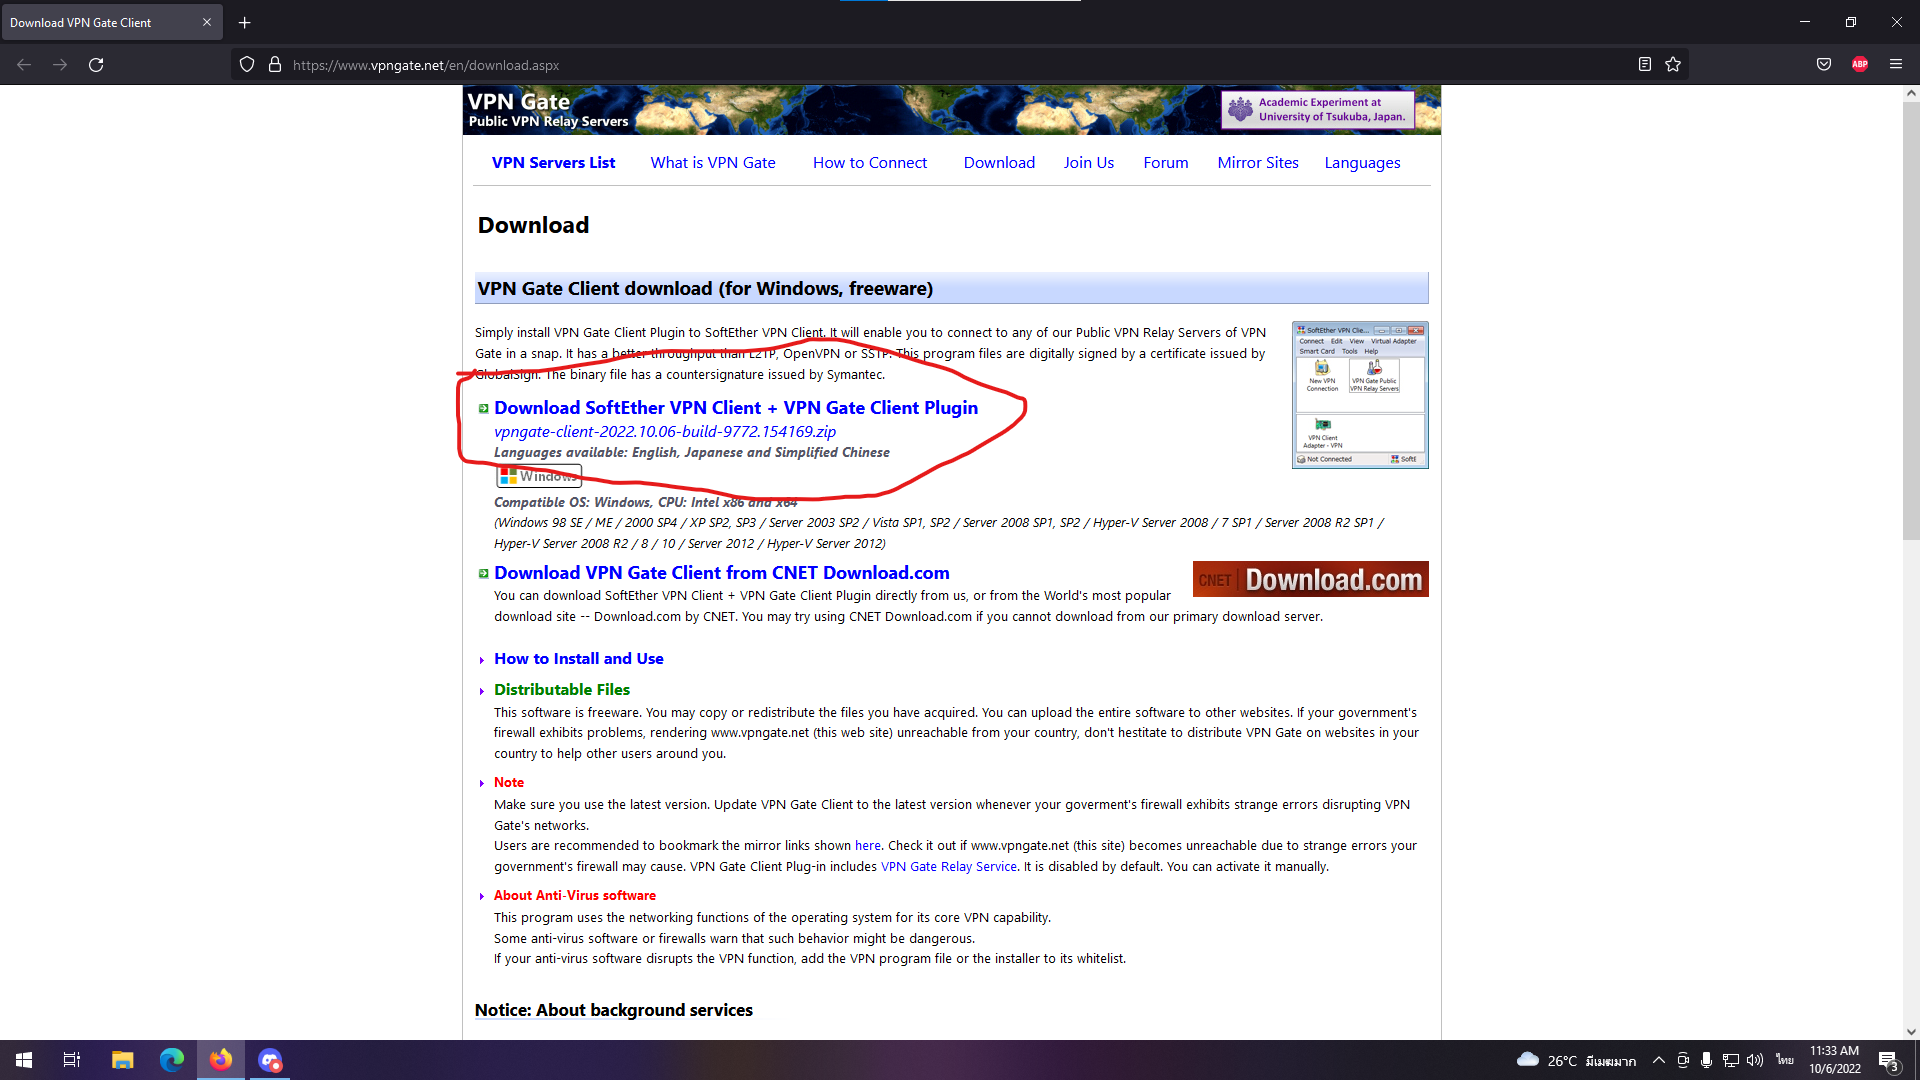Click the green arrow beside SoftEther download
The image size is (1920, 1080).
(484, 409)
